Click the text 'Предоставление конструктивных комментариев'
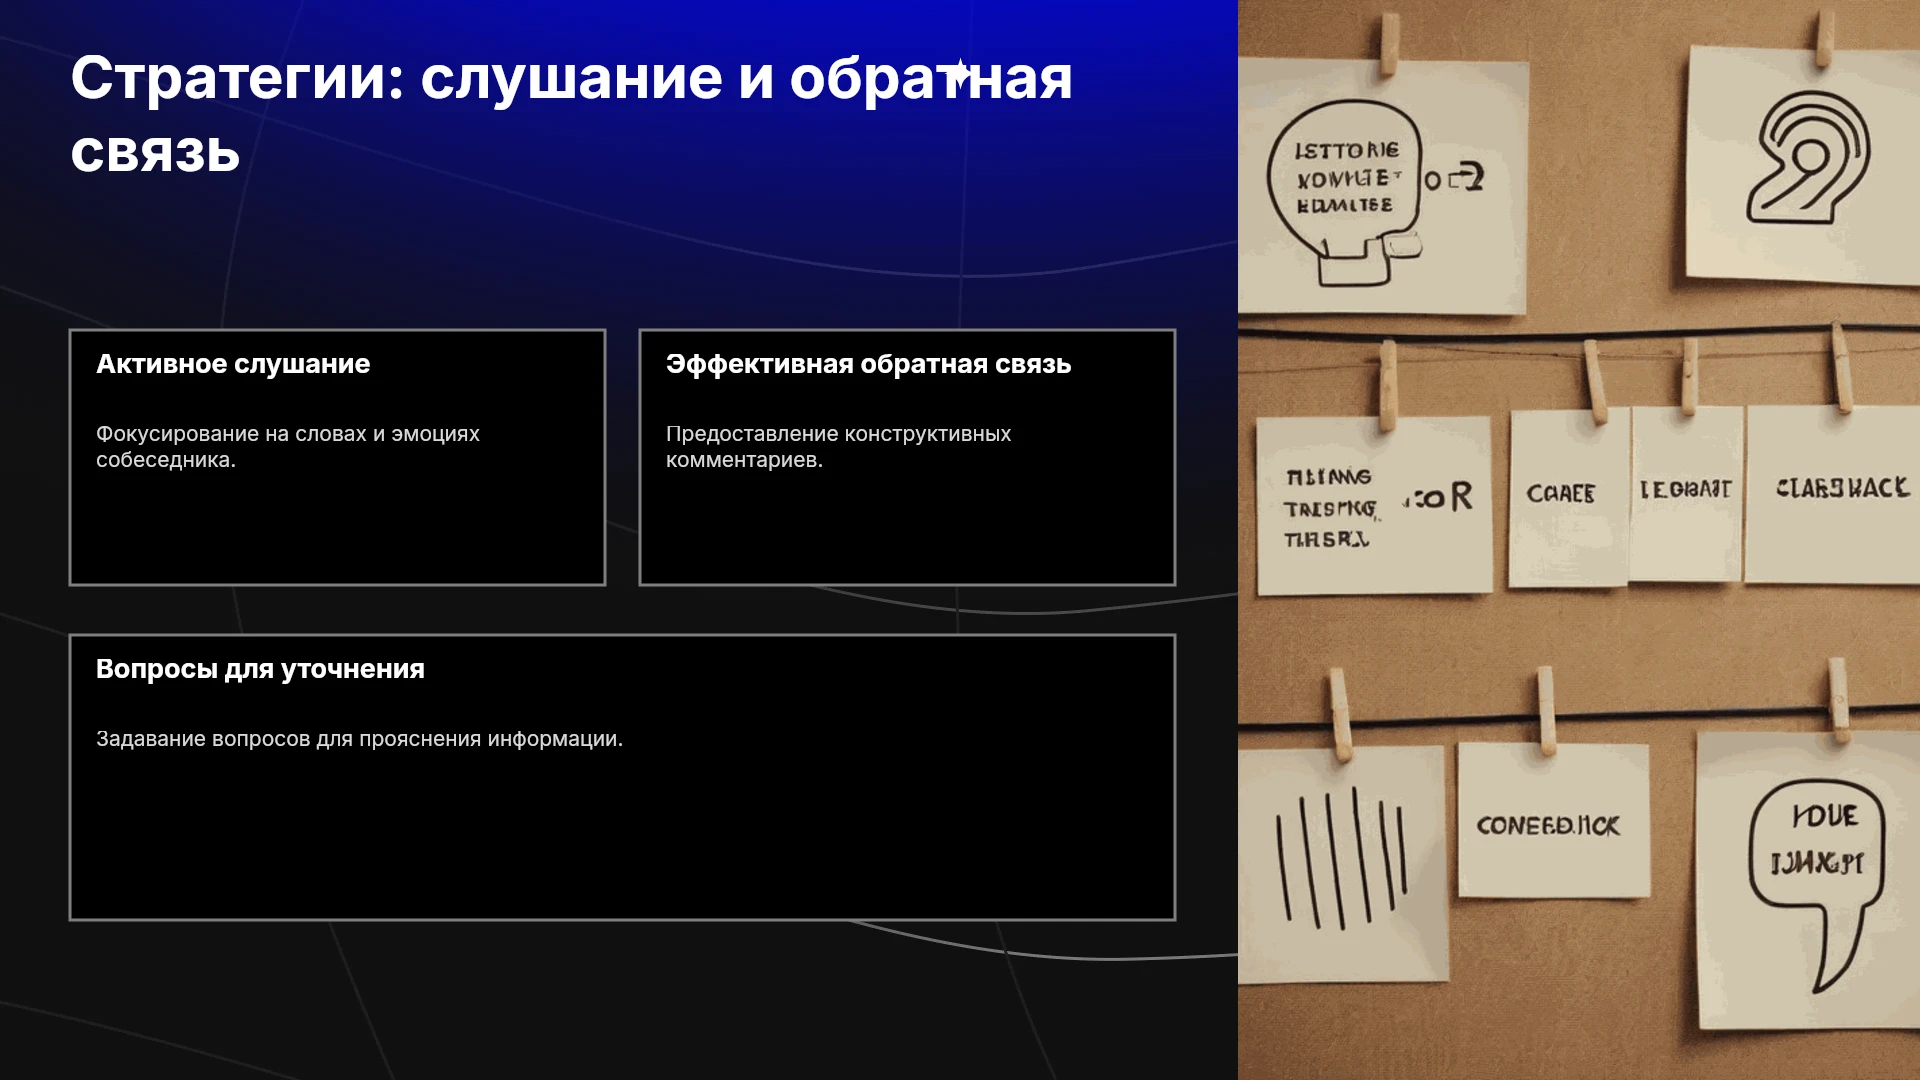This screenshot has width=1920, height=1080. point(838,447)
